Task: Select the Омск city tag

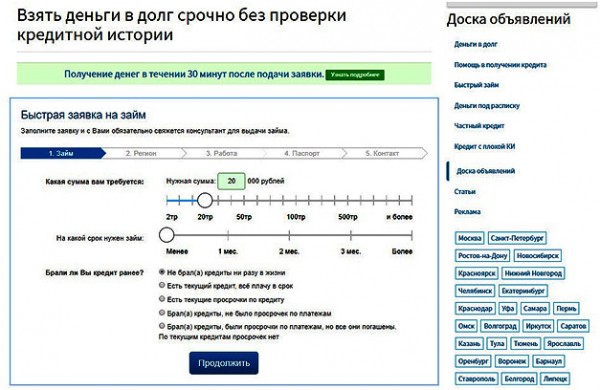Action: pyautogui.click(x=466, y=326)
